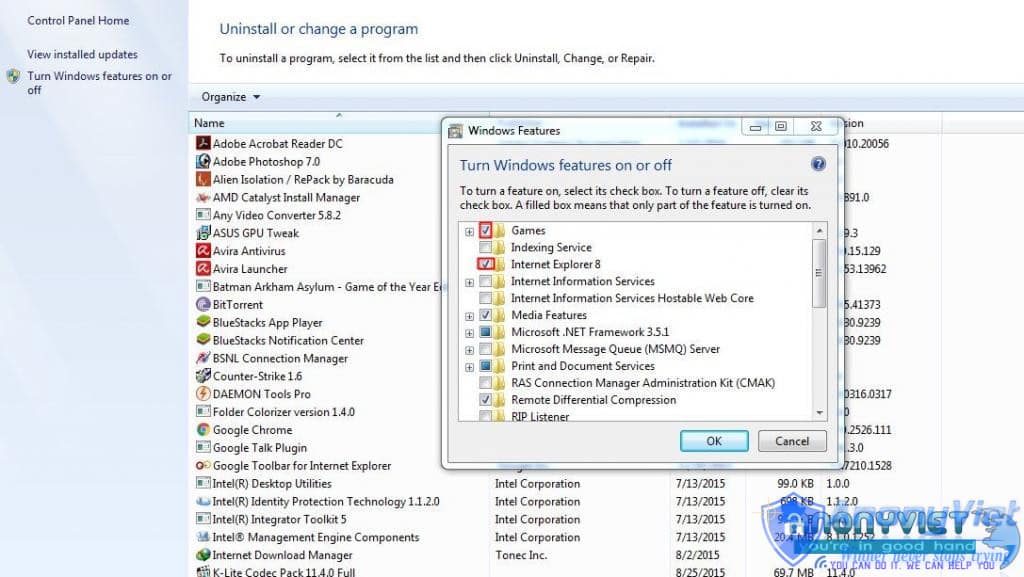Toggle the Microsoft .NET Framework 3.5.1 checkbox
Viewport: 1024px width, 577px height.
point(485,332)
